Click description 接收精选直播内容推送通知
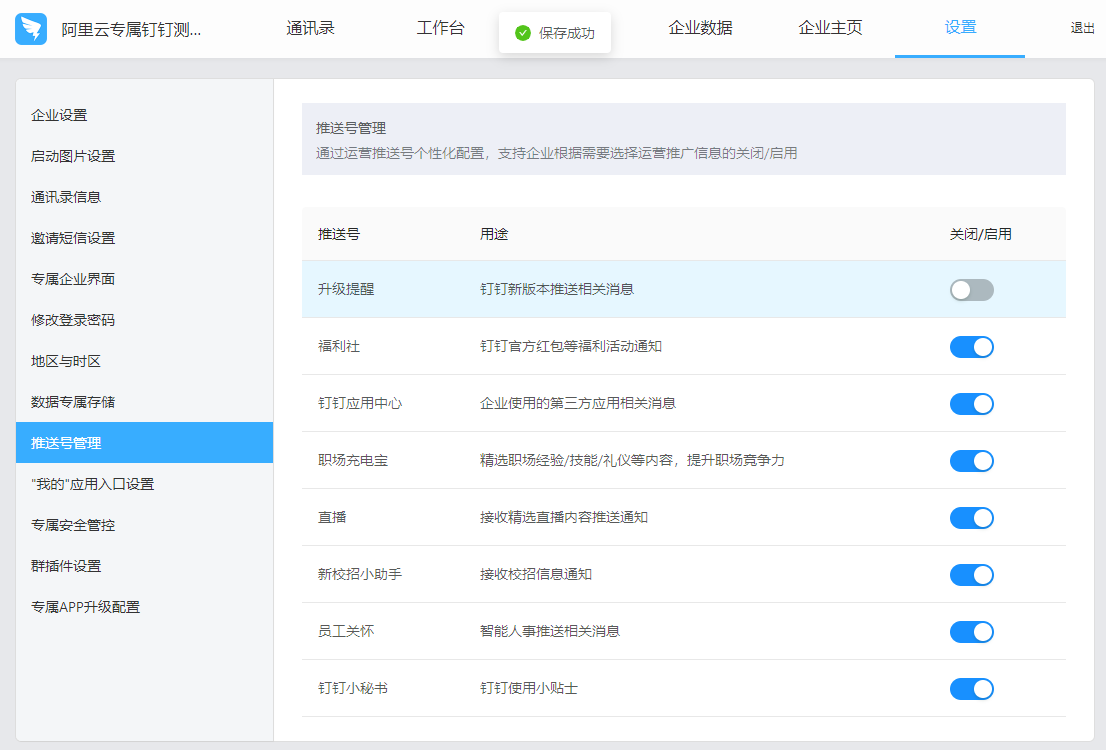The height and width of the screenshot is (750, 1106). pyautogui.click(x=564, y=517)
